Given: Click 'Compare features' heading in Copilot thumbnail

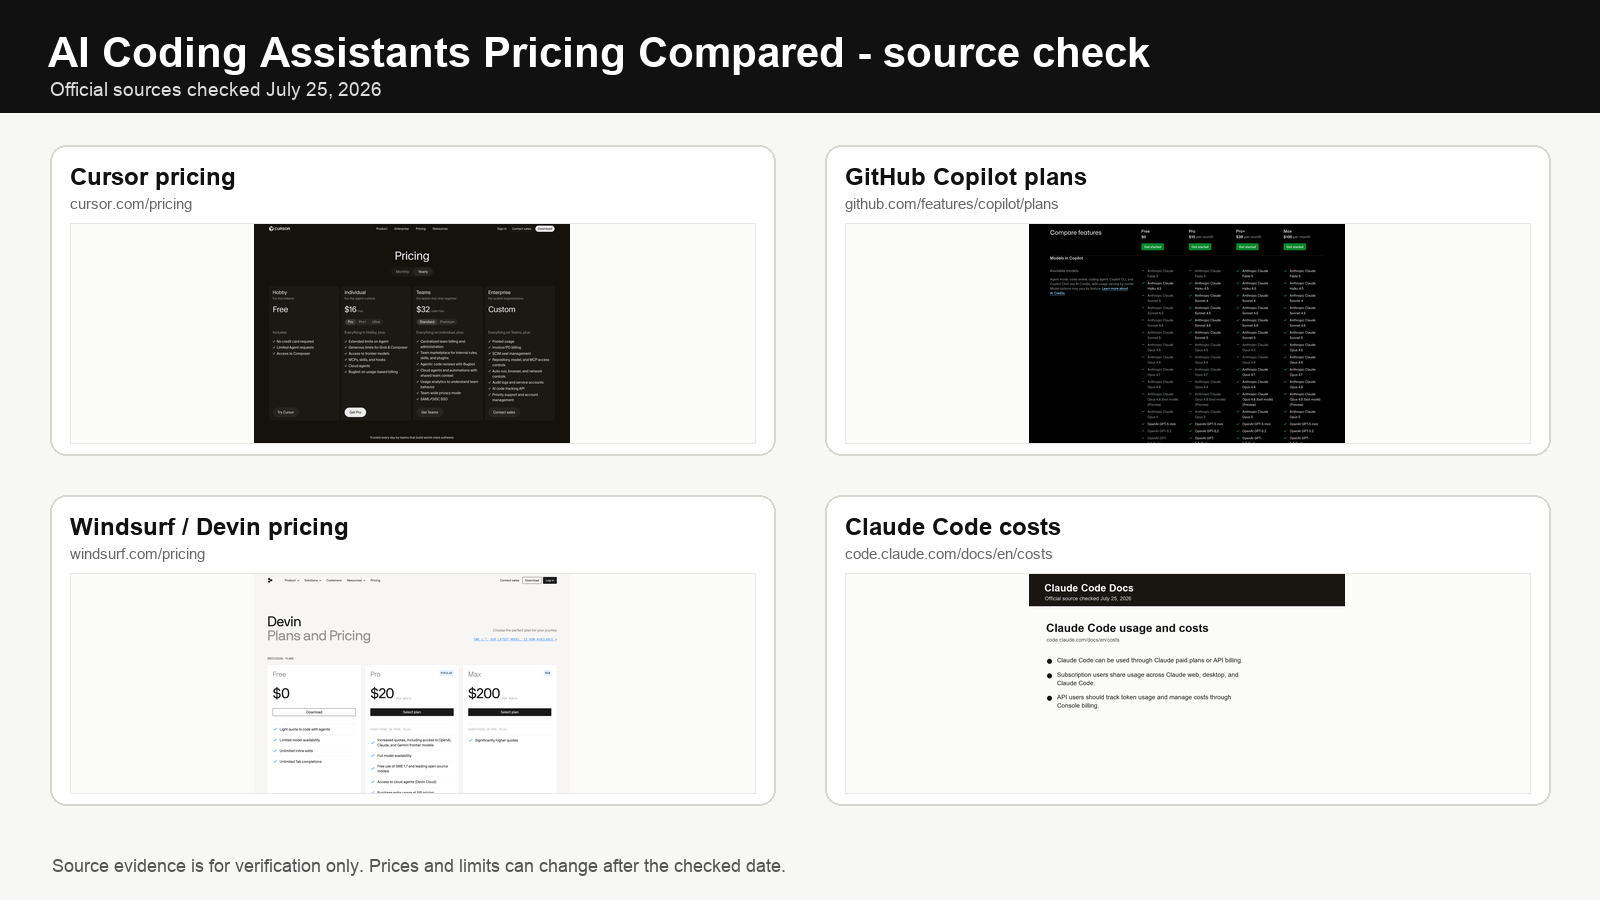Looking at the screenshot, I should click(x=1076, y=233).
